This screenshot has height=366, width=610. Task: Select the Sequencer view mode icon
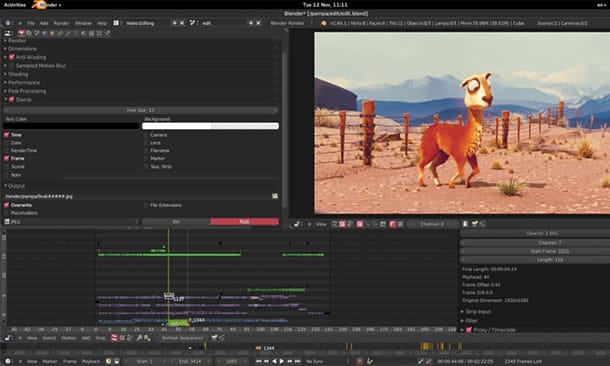[114, 338]
